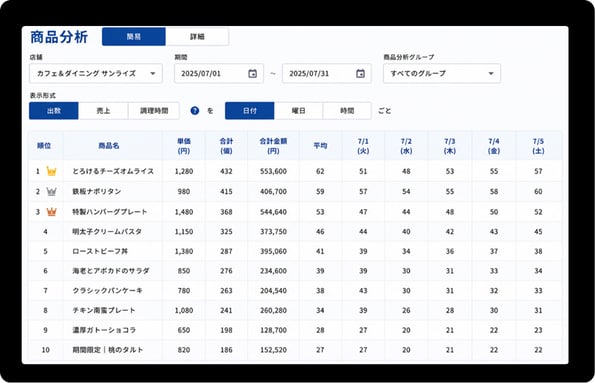
Task: Click the 7/3(木) column header
Action: tap(450, 146)
